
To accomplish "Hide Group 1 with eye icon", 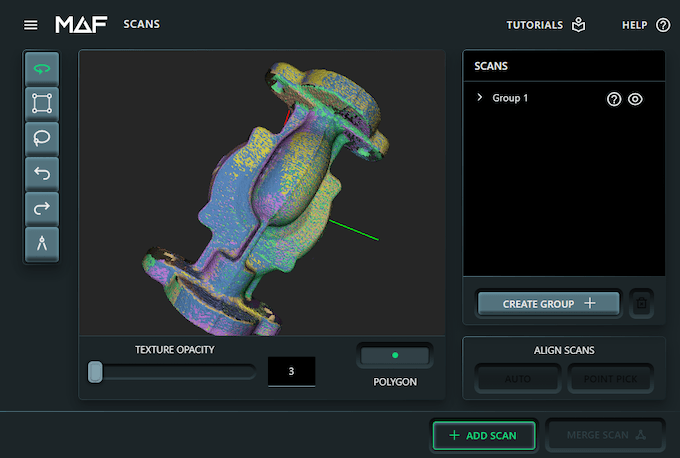I will [635, 99].
